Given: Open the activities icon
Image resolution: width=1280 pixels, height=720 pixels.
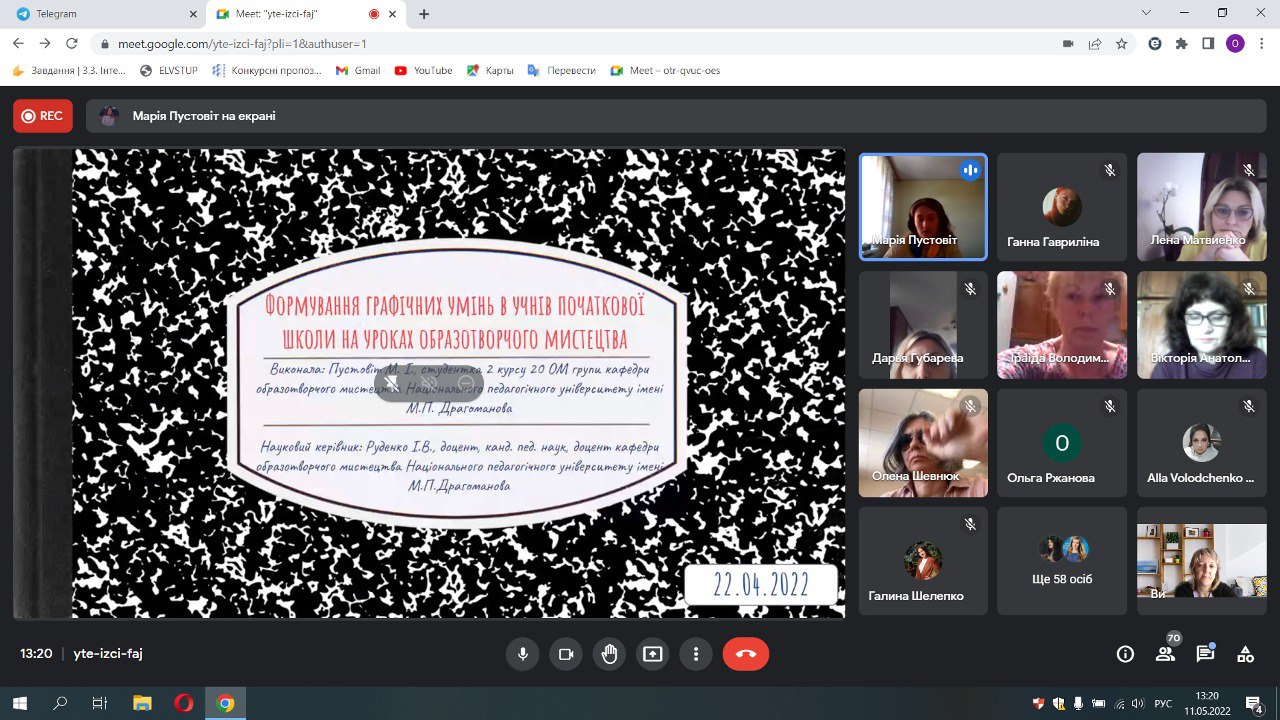Looking at the screenshot, I should [x=1245, y=654].
